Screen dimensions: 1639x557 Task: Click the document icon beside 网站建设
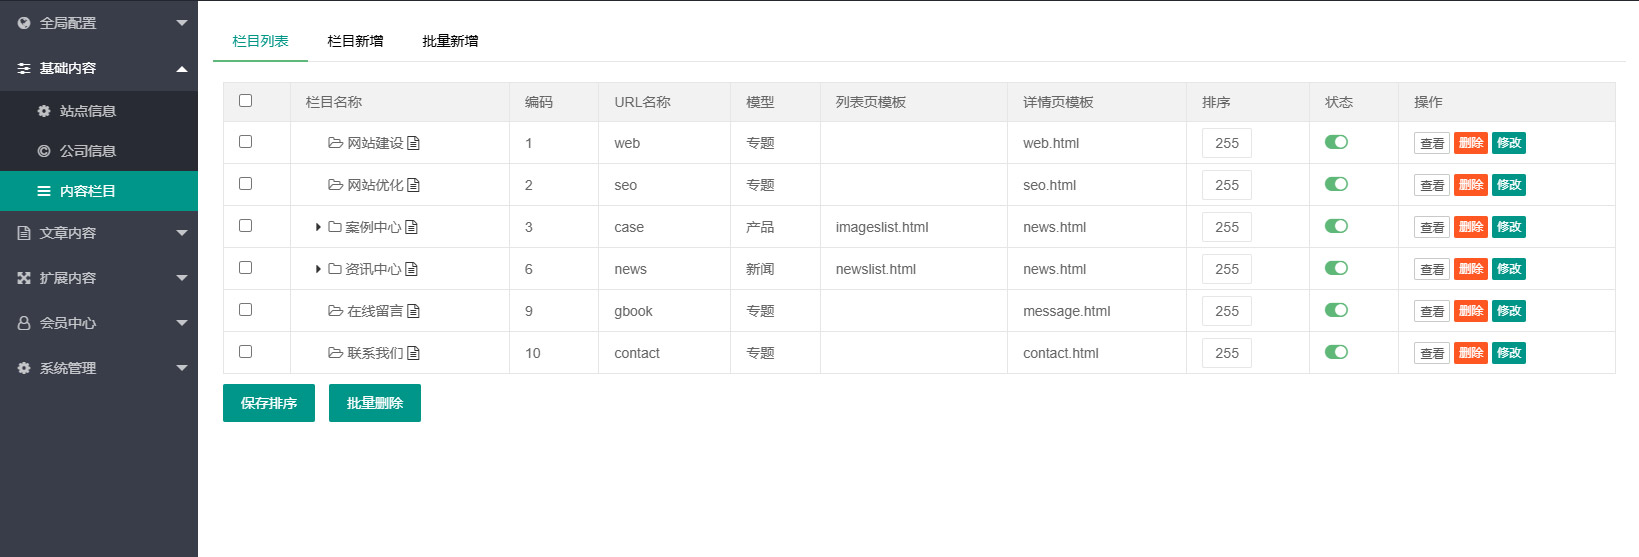pos(413,143)
